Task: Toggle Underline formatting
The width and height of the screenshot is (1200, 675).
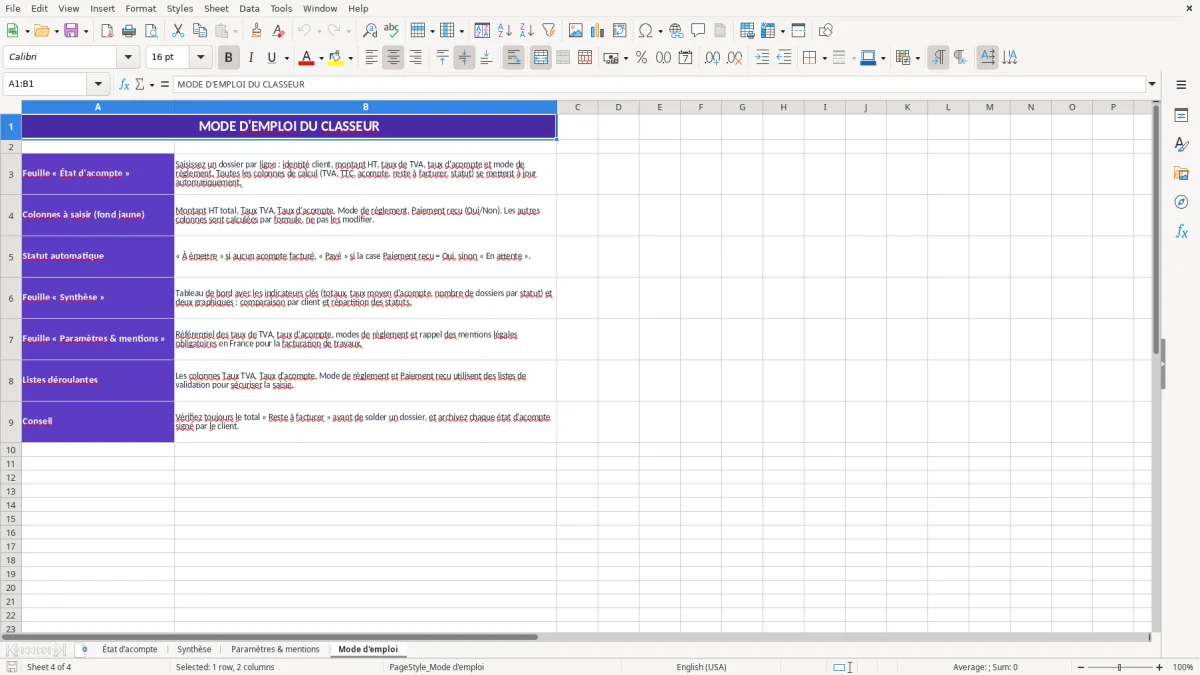Action: 271,58
